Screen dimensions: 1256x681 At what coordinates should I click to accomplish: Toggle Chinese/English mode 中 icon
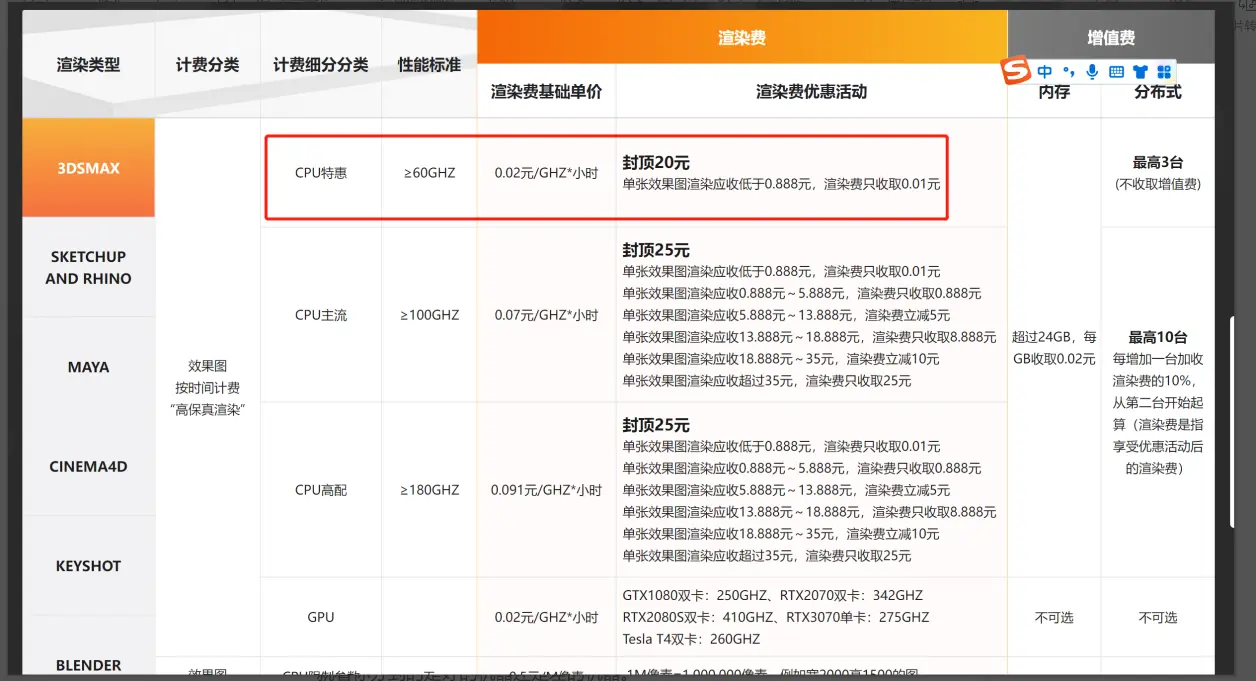[1045, 72]
